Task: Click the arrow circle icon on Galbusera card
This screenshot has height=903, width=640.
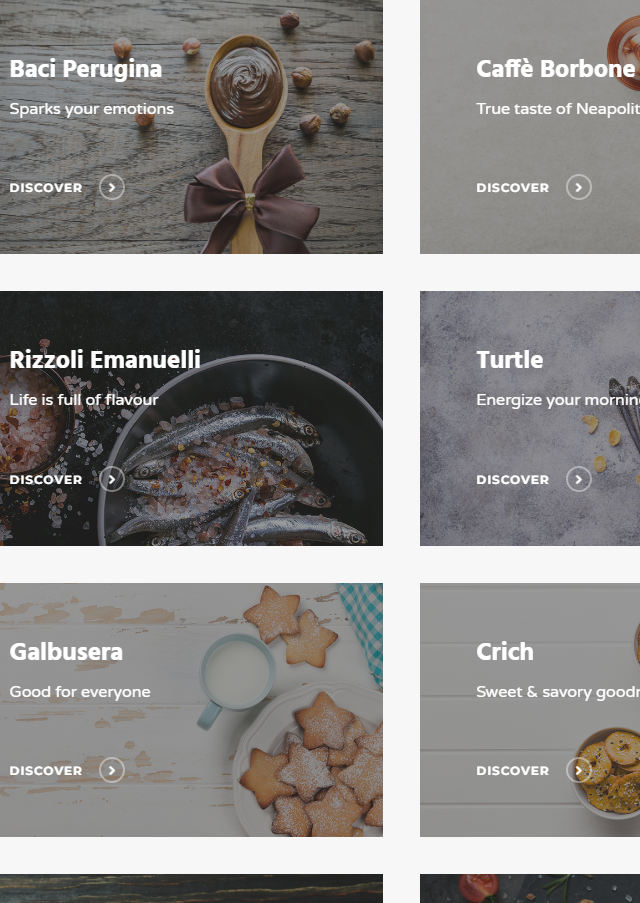Action: 112,770
